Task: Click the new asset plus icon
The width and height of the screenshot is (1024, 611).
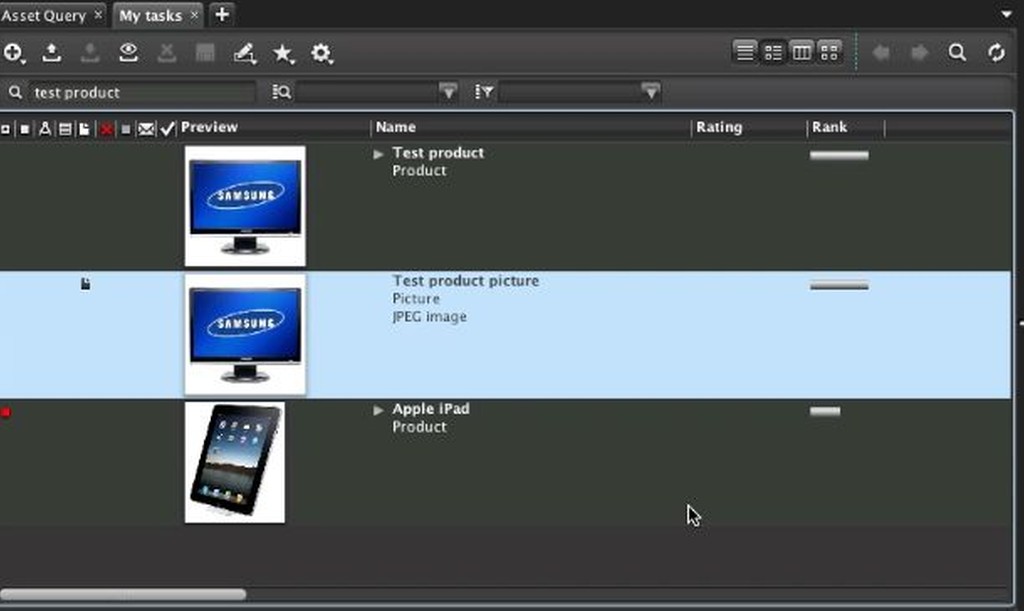Action: pyautogui.click(x=13, y=53)
